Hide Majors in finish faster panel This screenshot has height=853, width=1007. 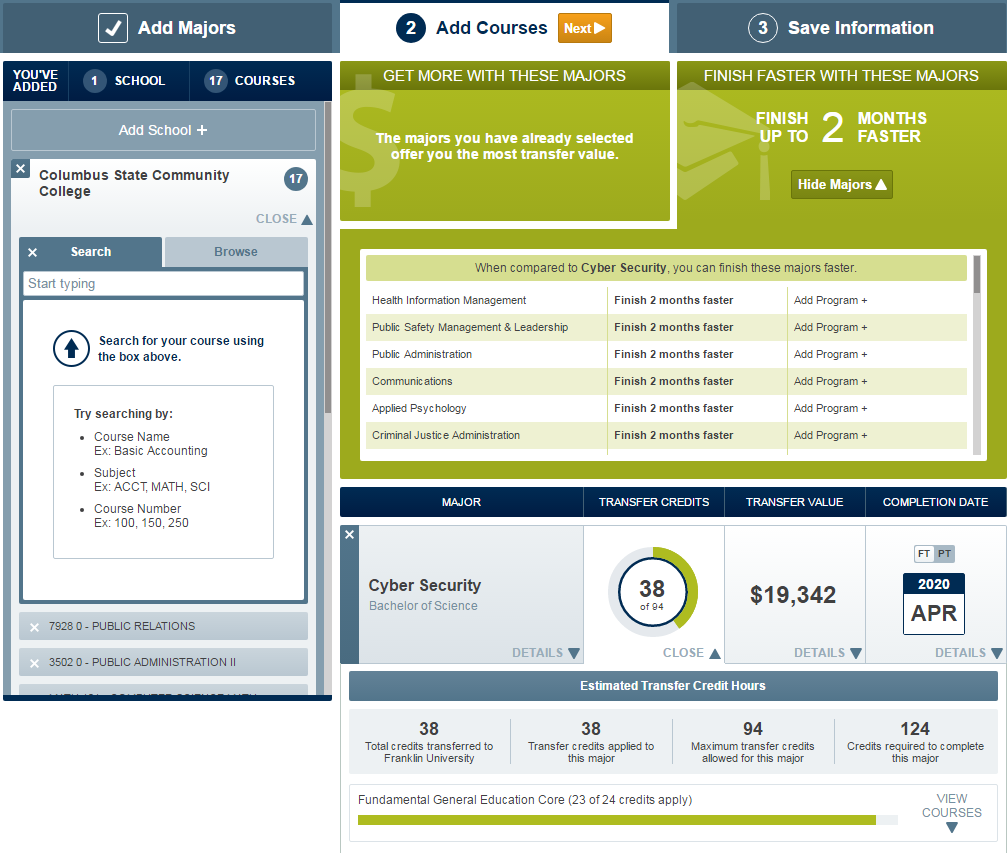[x=841, y=184]
